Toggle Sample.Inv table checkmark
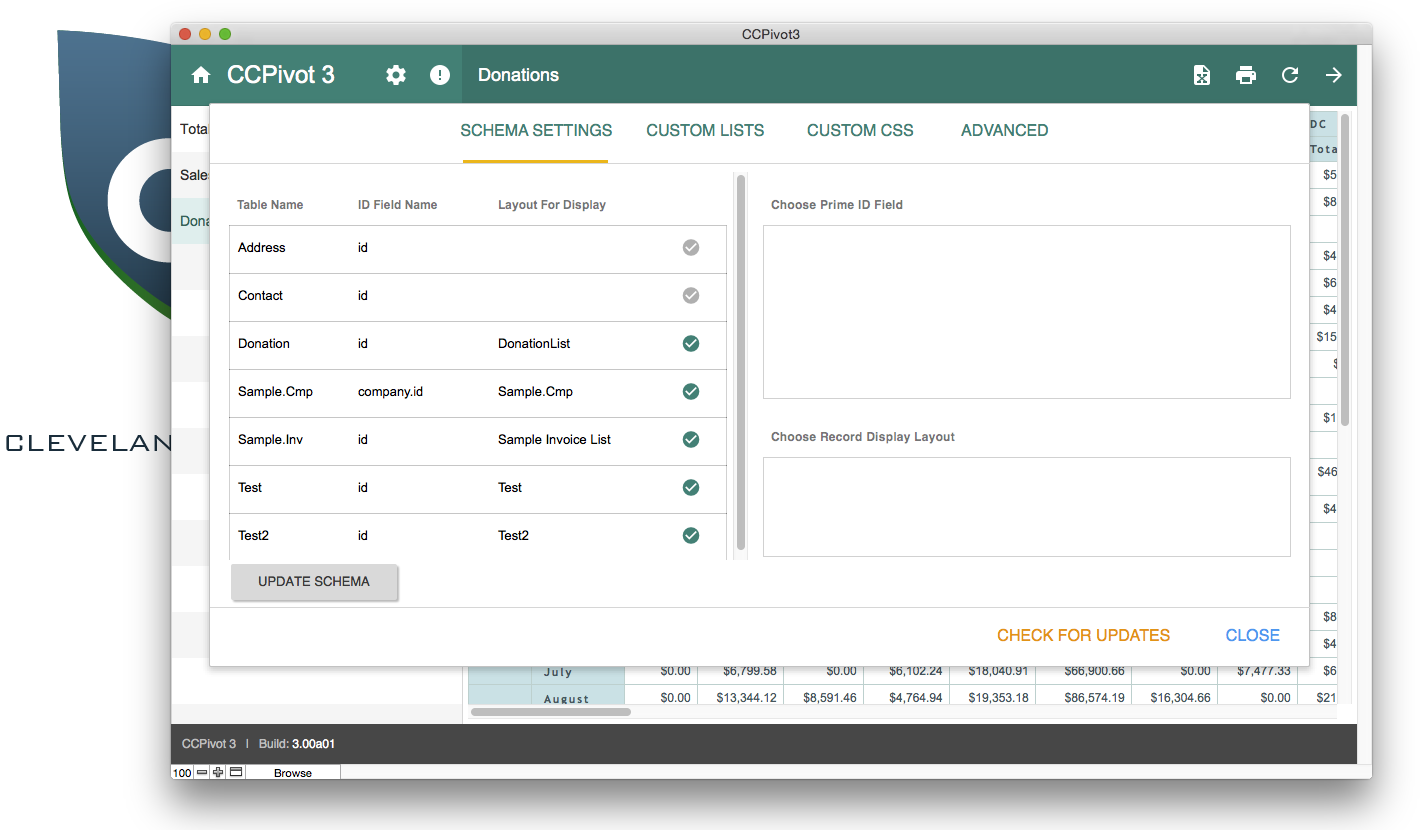1428x830 pixels. (691, 440)
